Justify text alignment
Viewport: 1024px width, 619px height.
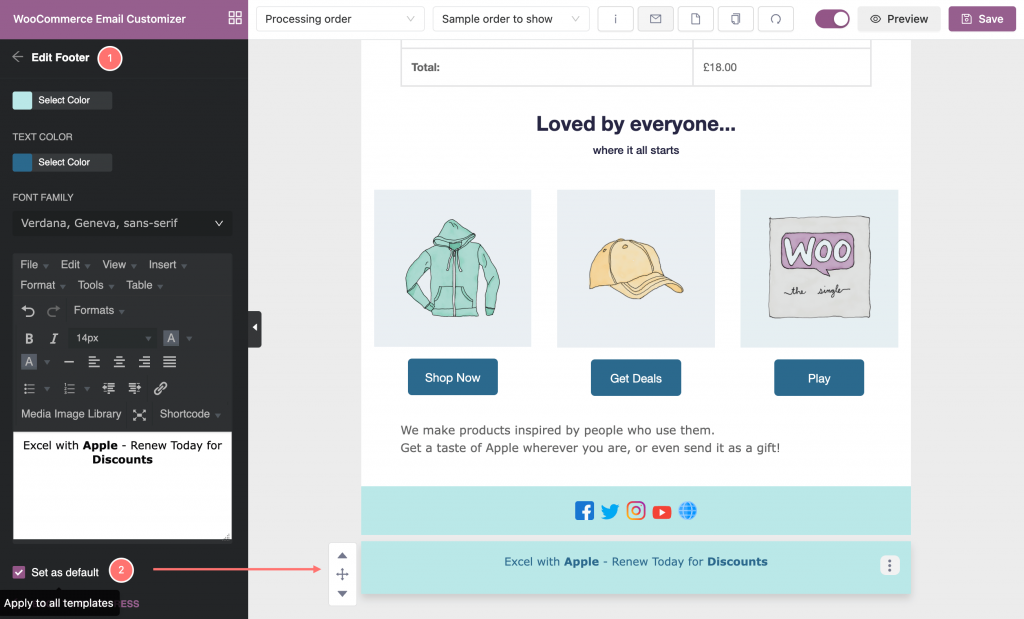[169, 362]
